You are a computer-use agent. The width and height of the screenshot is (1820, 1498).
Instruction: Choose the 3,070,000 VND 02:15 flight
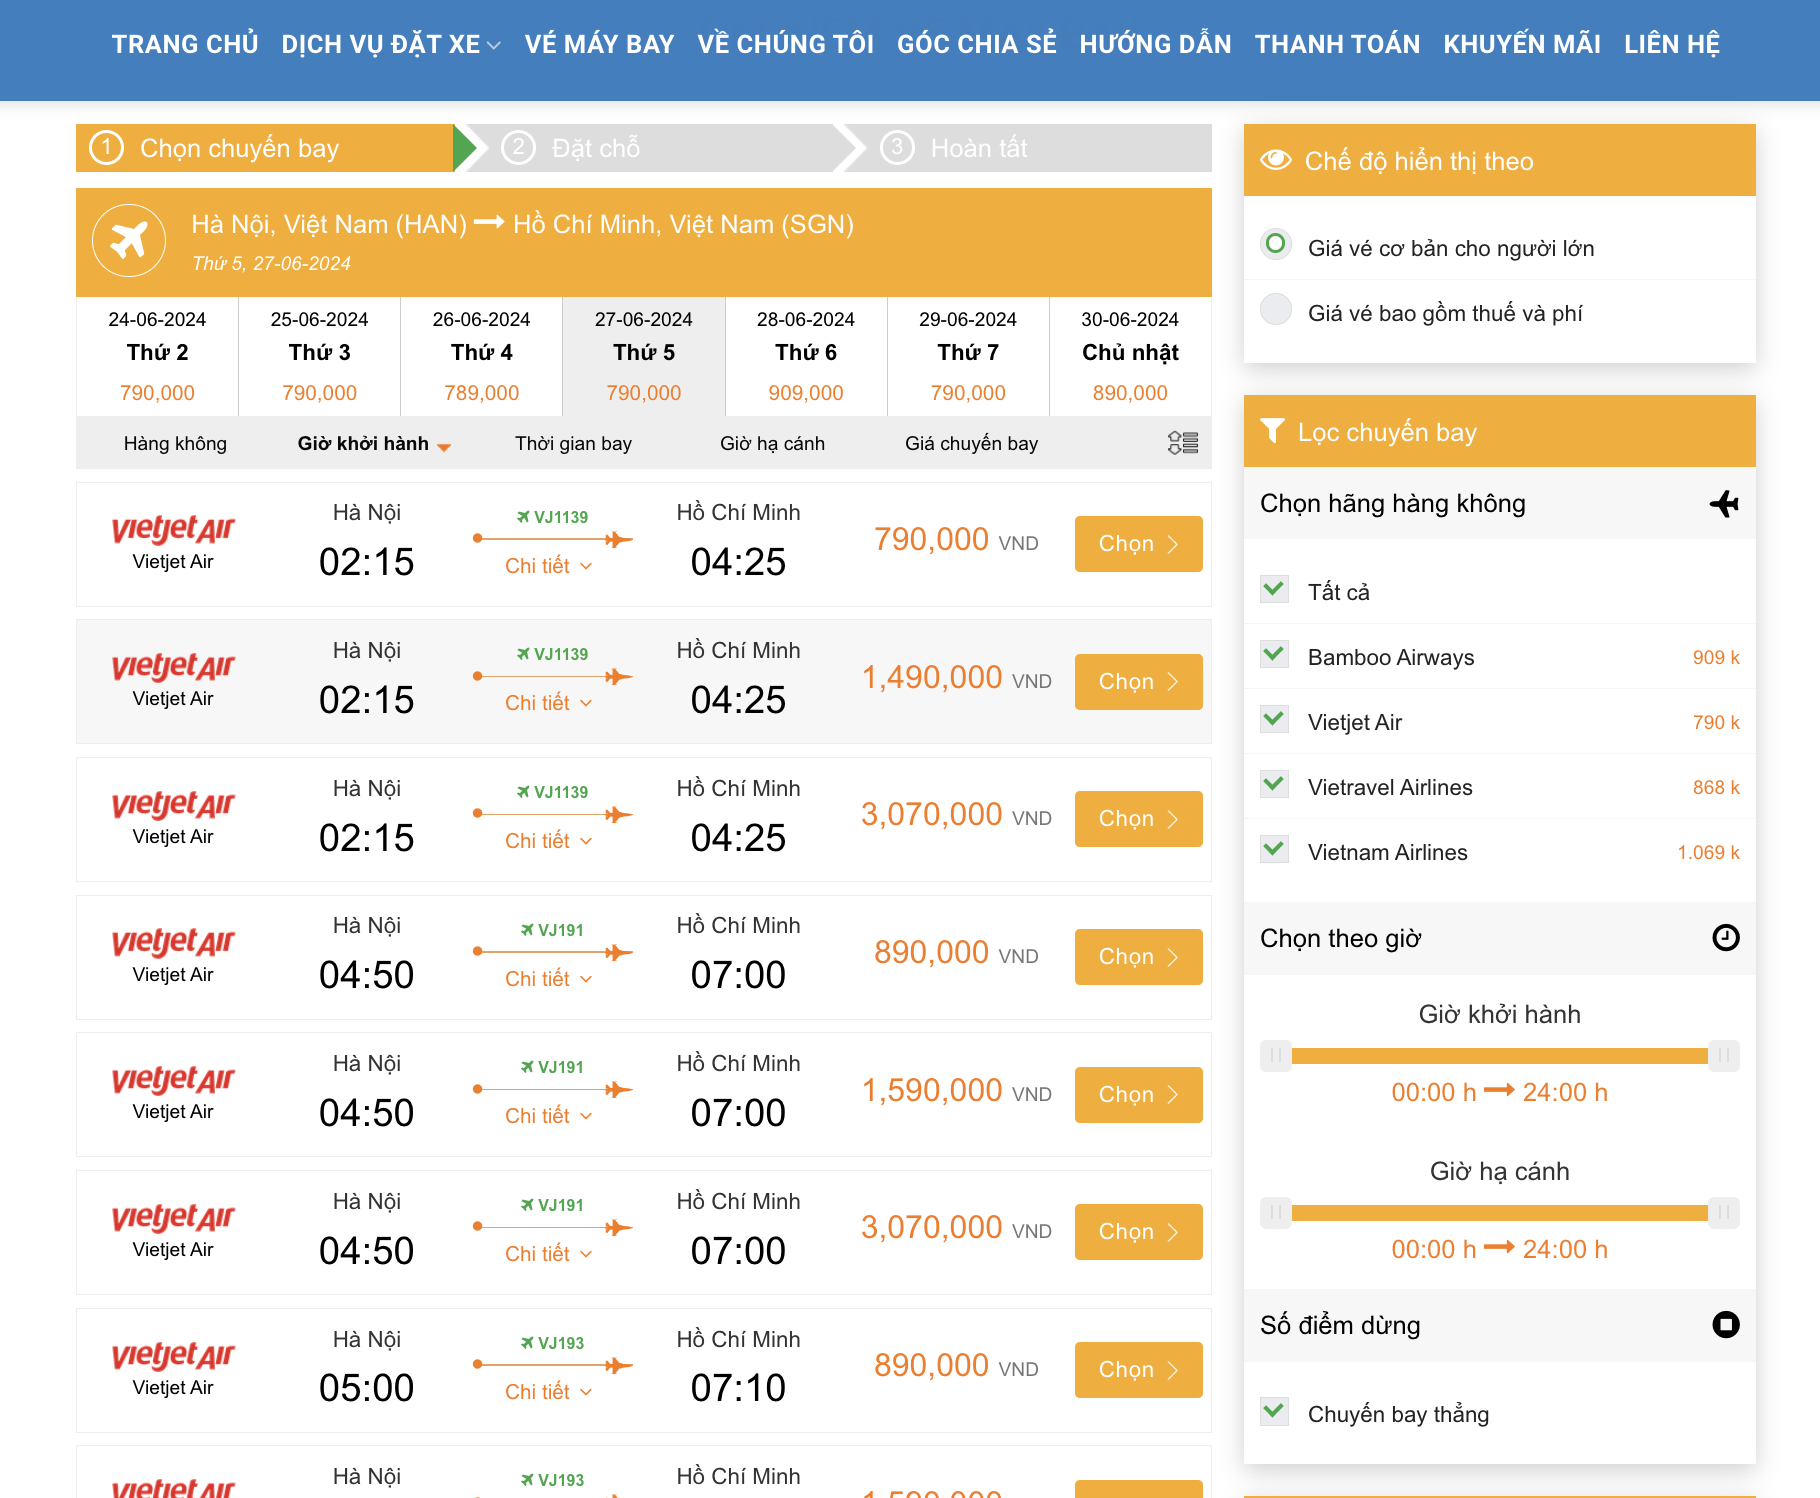[1138, 819]
